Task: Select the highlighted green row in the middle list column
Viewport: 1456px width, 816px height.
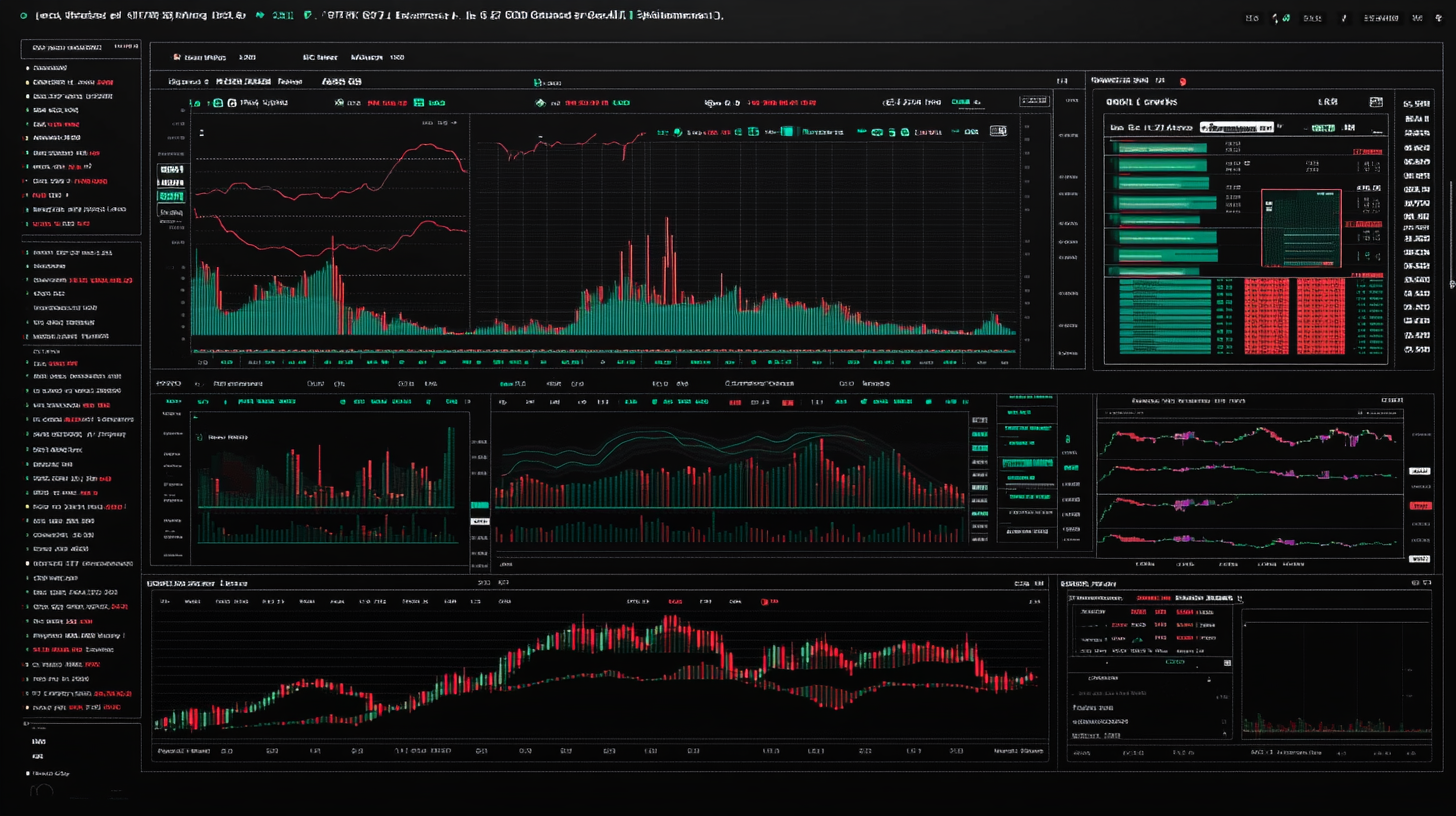Action: (1028, 463)
